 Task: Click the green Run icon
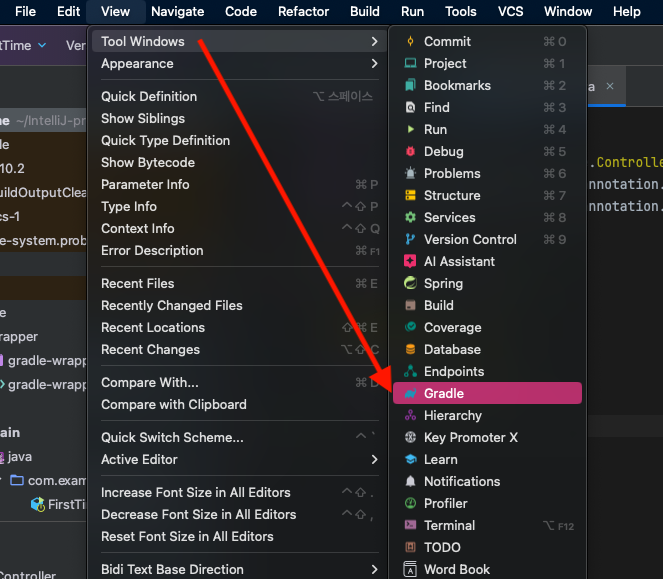[410, 129]
